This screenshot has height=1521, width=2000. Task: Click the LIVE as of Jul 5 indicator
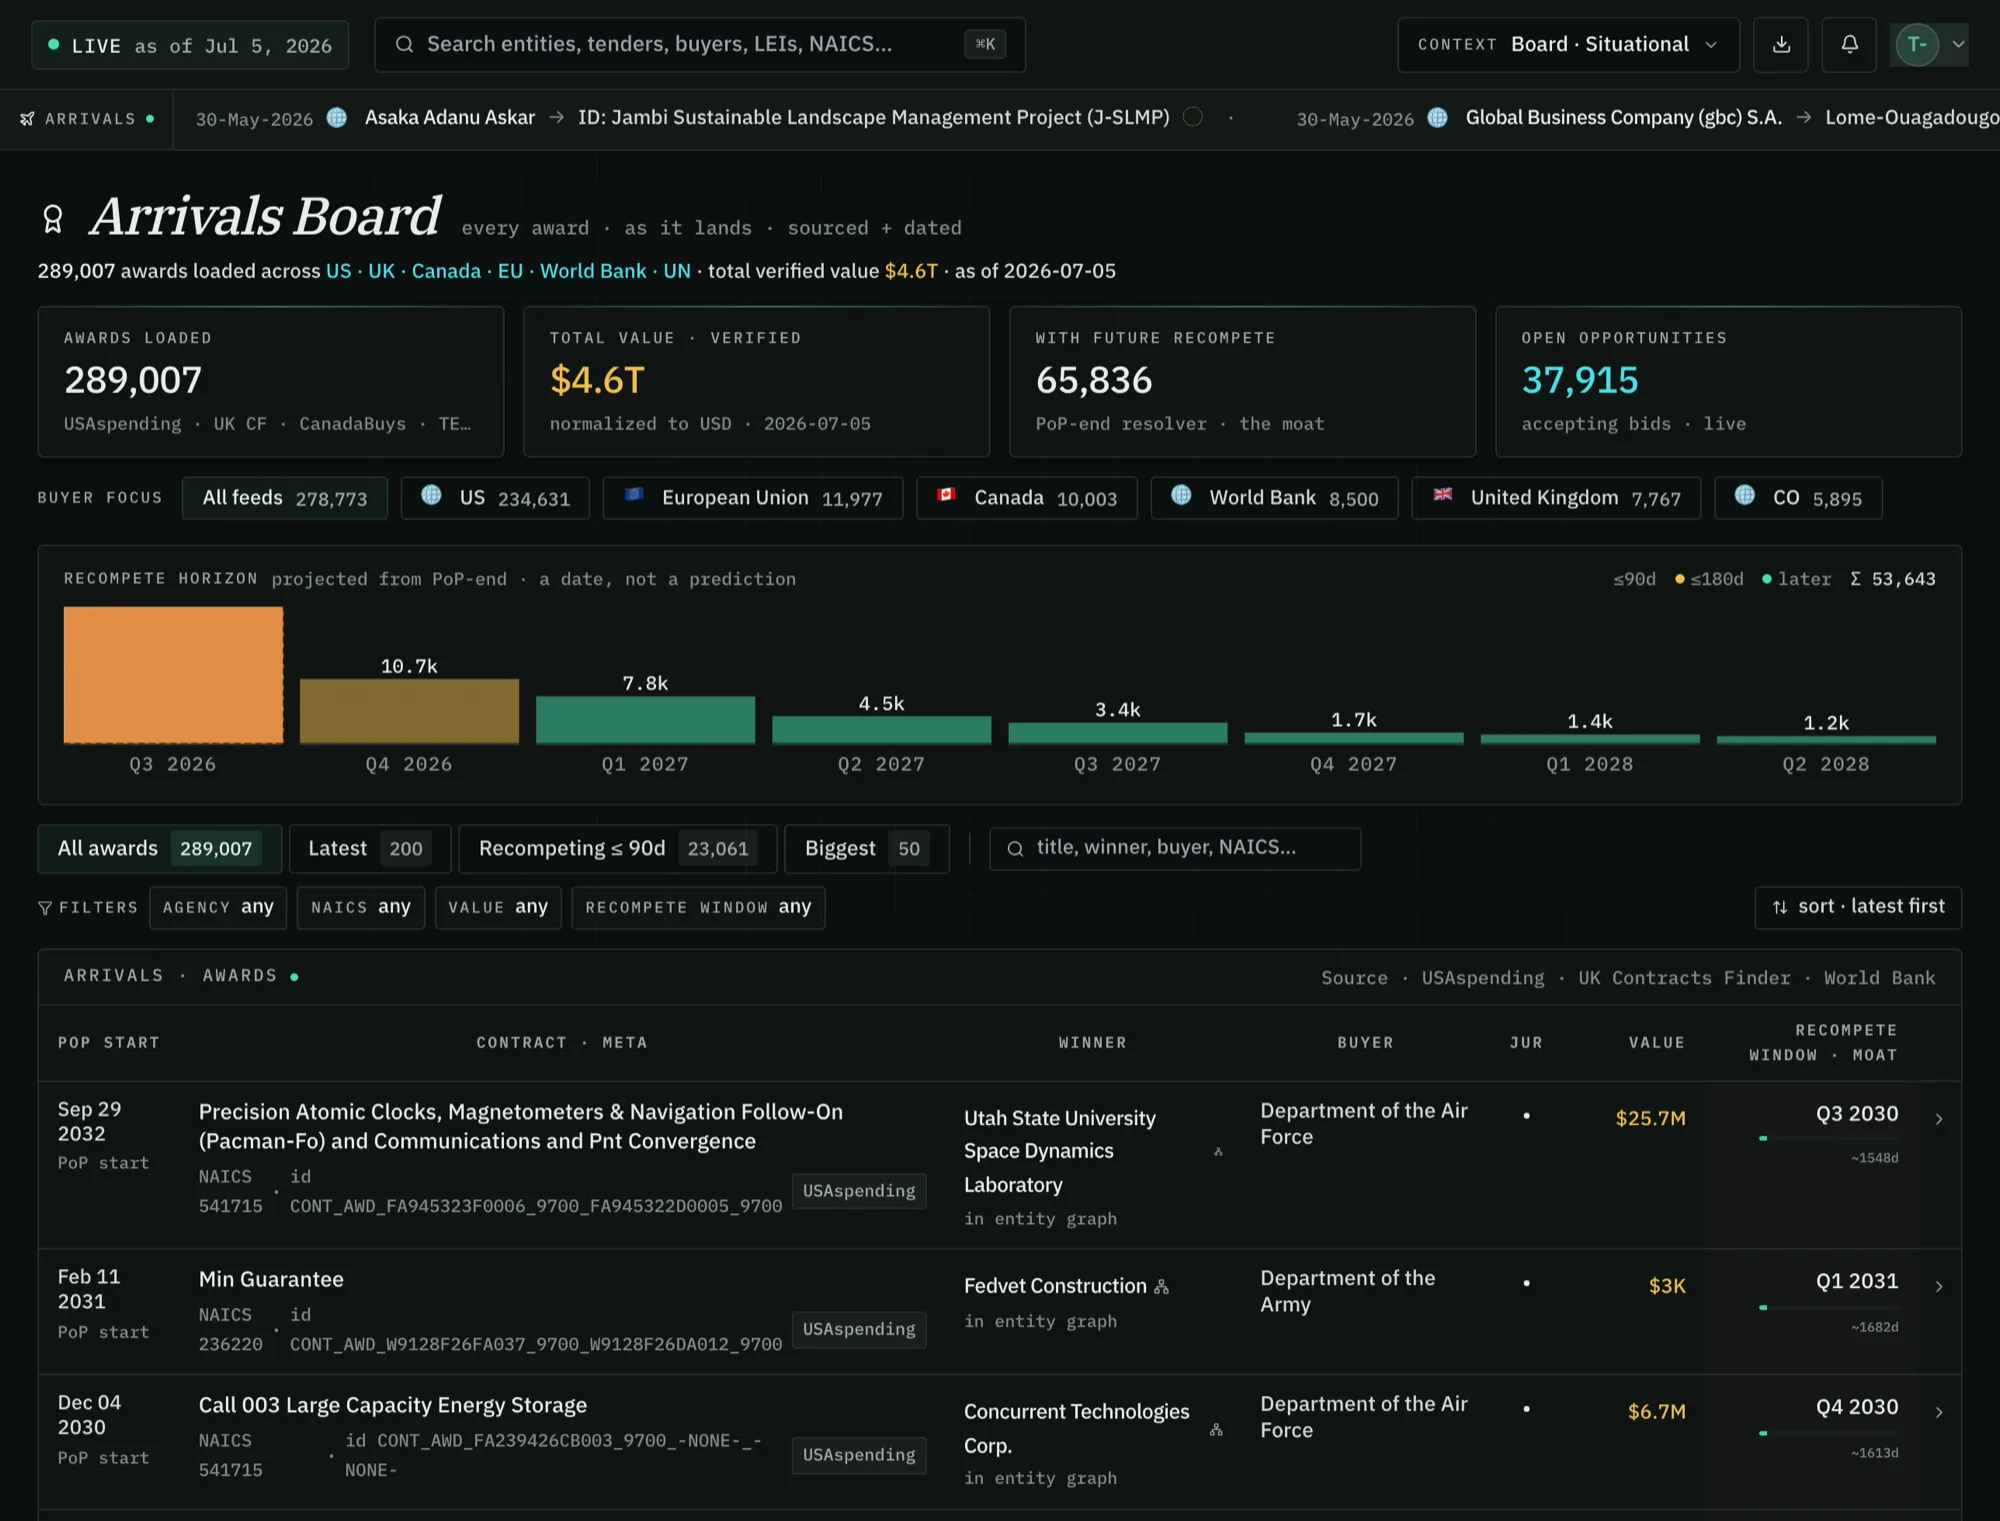[x=190, y=46]
